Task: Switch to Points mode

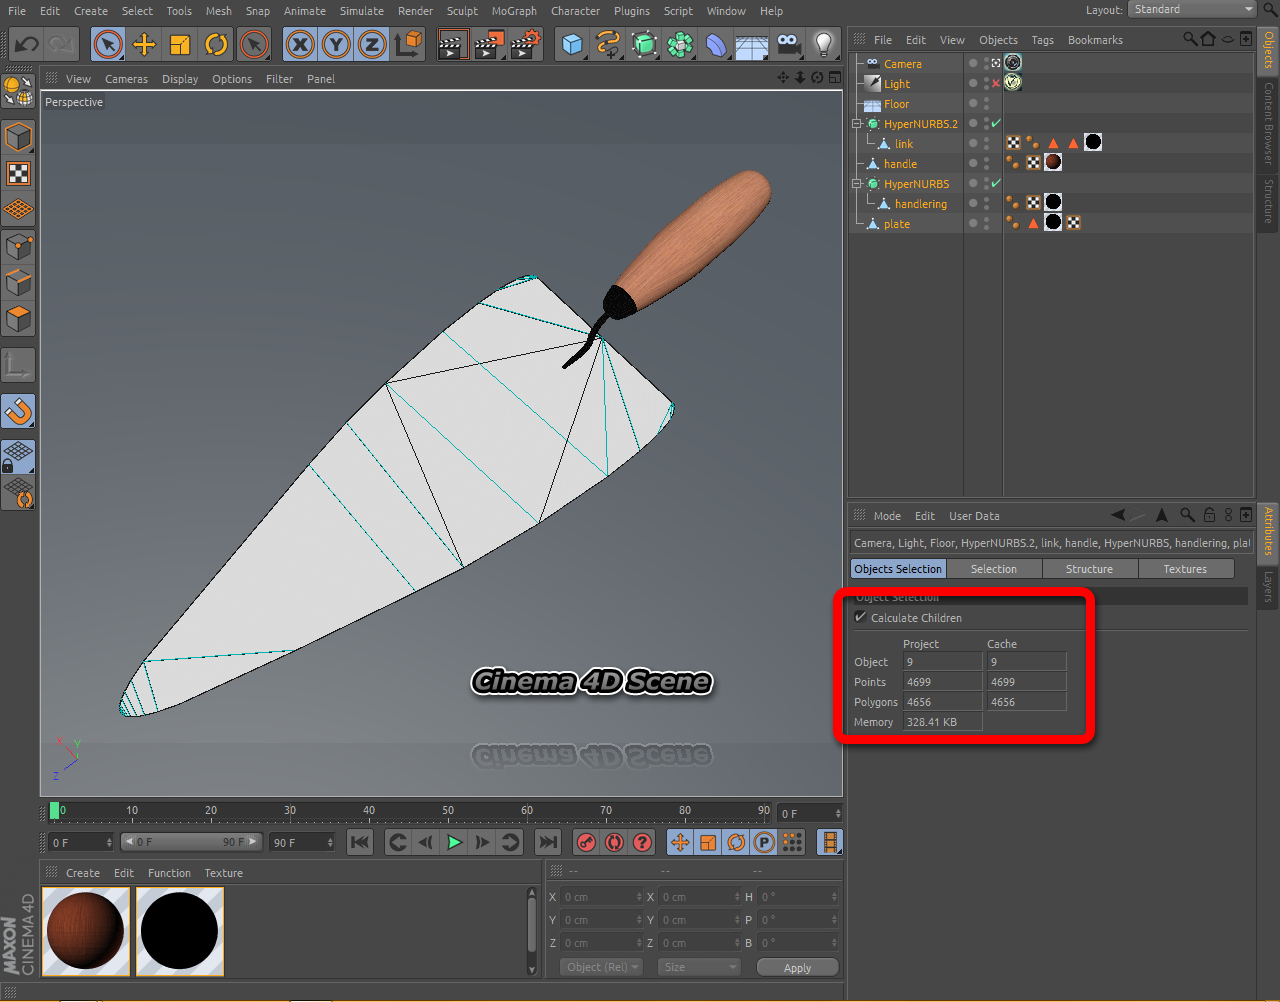Action: tap(19, 247)
